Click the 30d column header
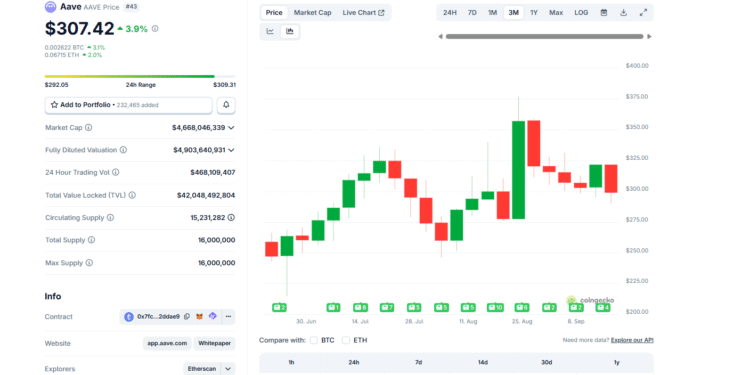This screenshot has width=750, height=375. click(x=547, y=363)
